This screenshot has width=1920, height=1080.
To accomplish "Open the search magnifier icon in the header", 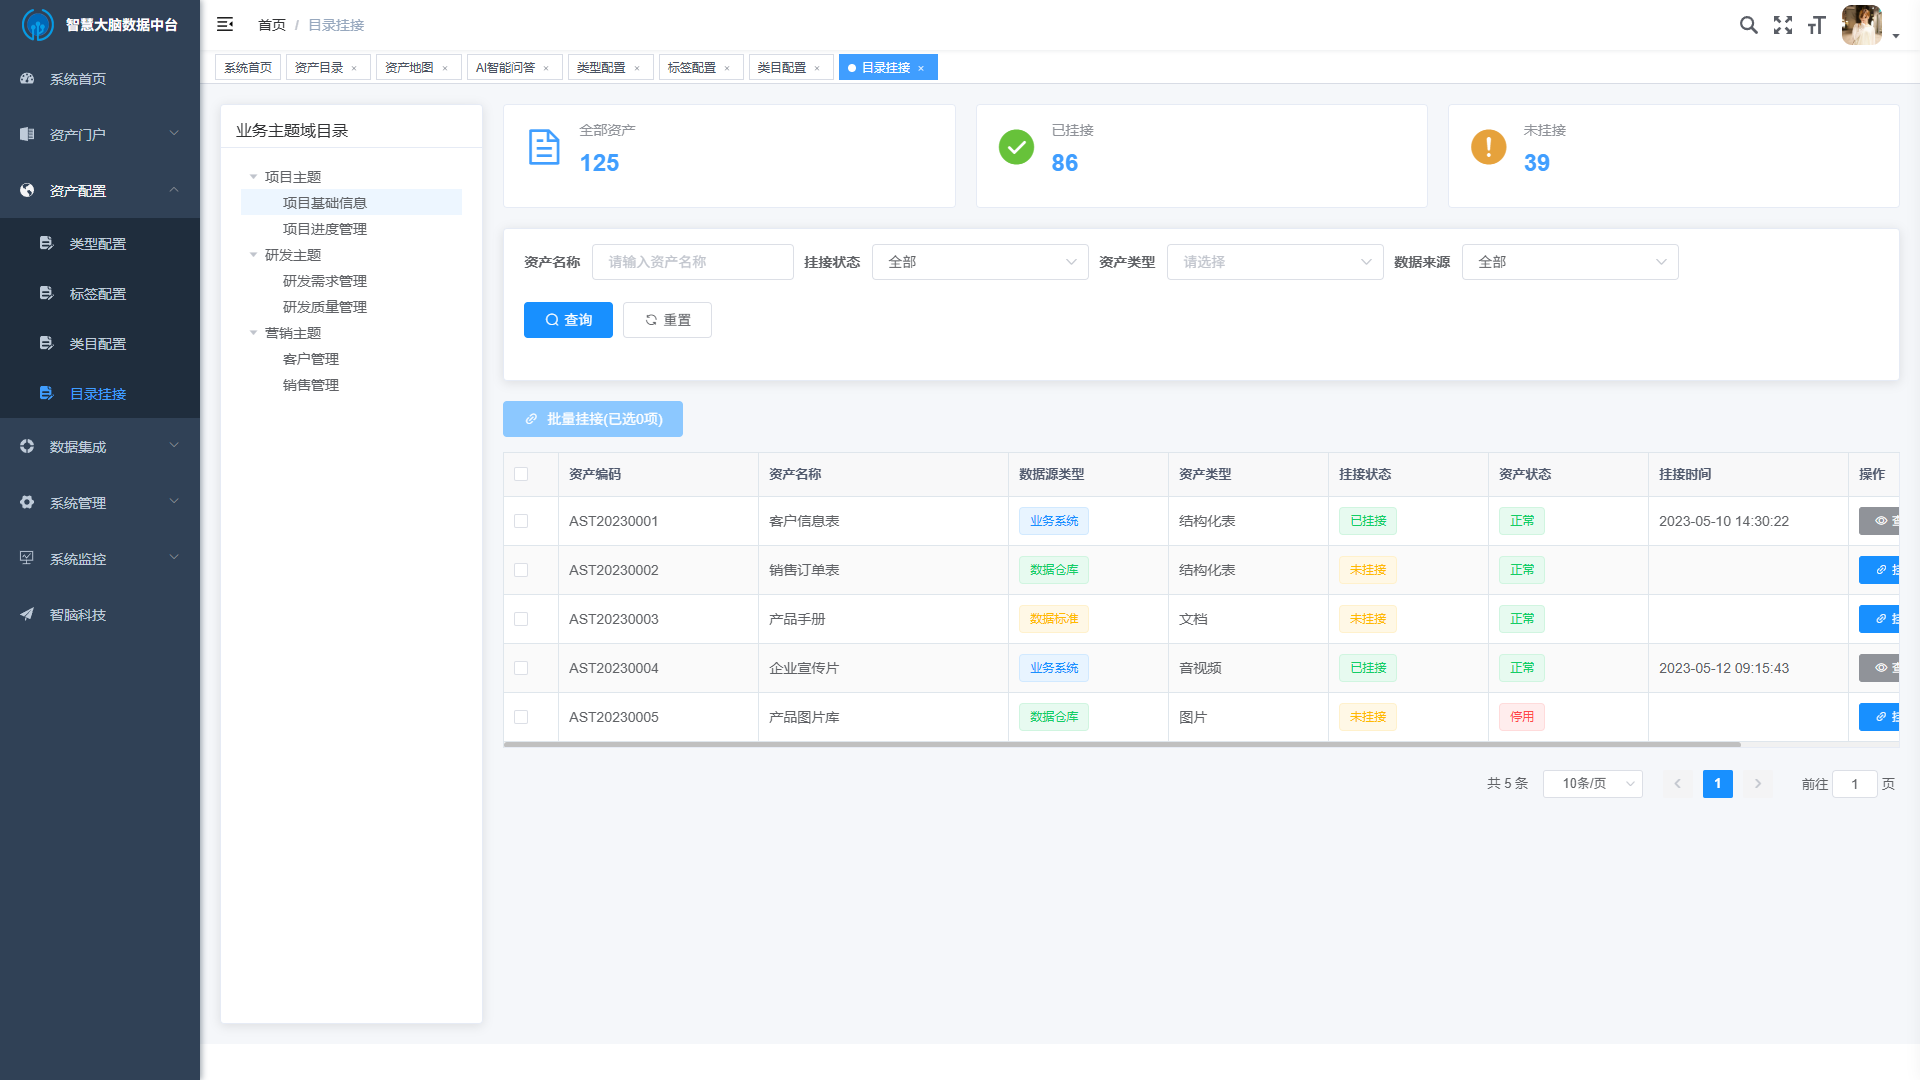I will pyautogui.click(x=1749, y=25).
